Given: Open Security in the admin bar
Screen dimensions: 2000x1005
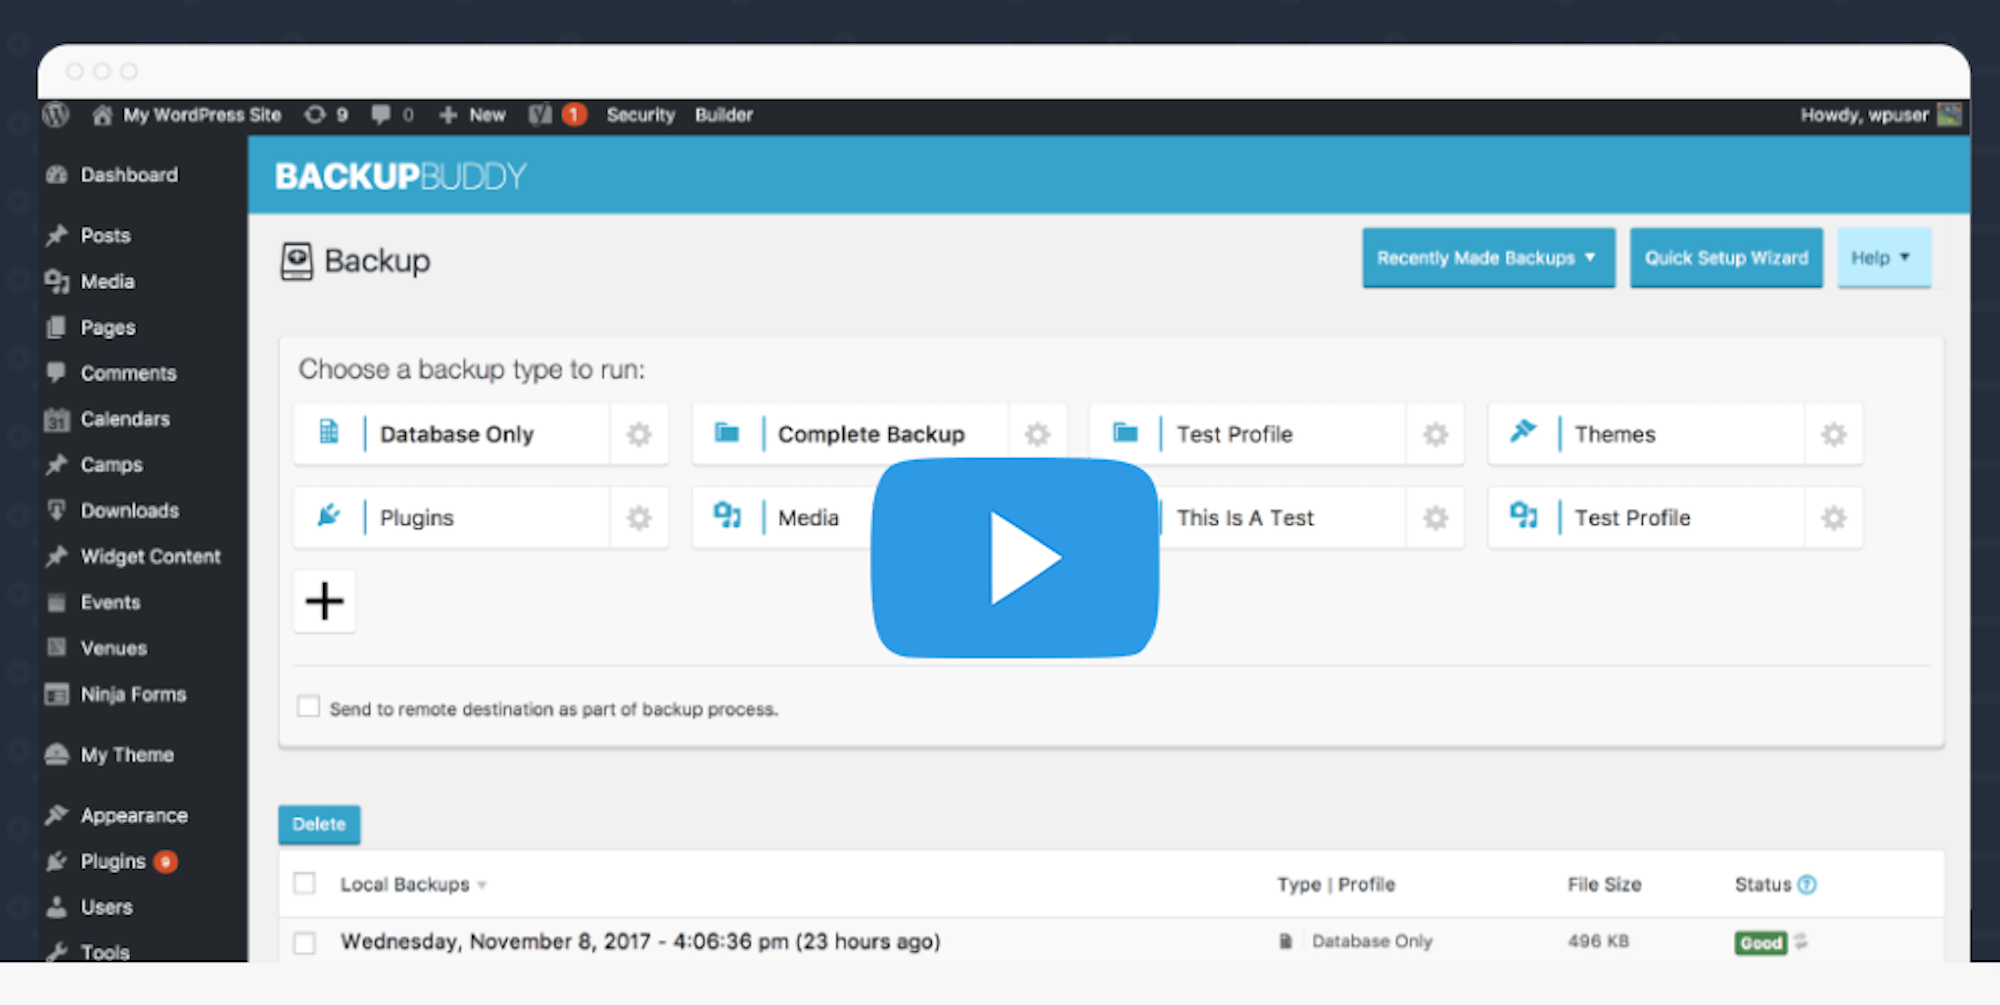Looking at the screenshot, I should point(641,115).
